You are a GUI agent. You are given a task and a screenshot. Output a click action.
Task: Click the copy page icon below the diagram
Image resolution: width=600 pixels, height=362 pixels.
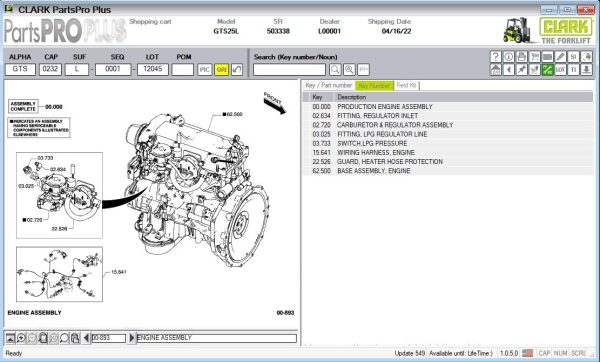pos(75,338)
